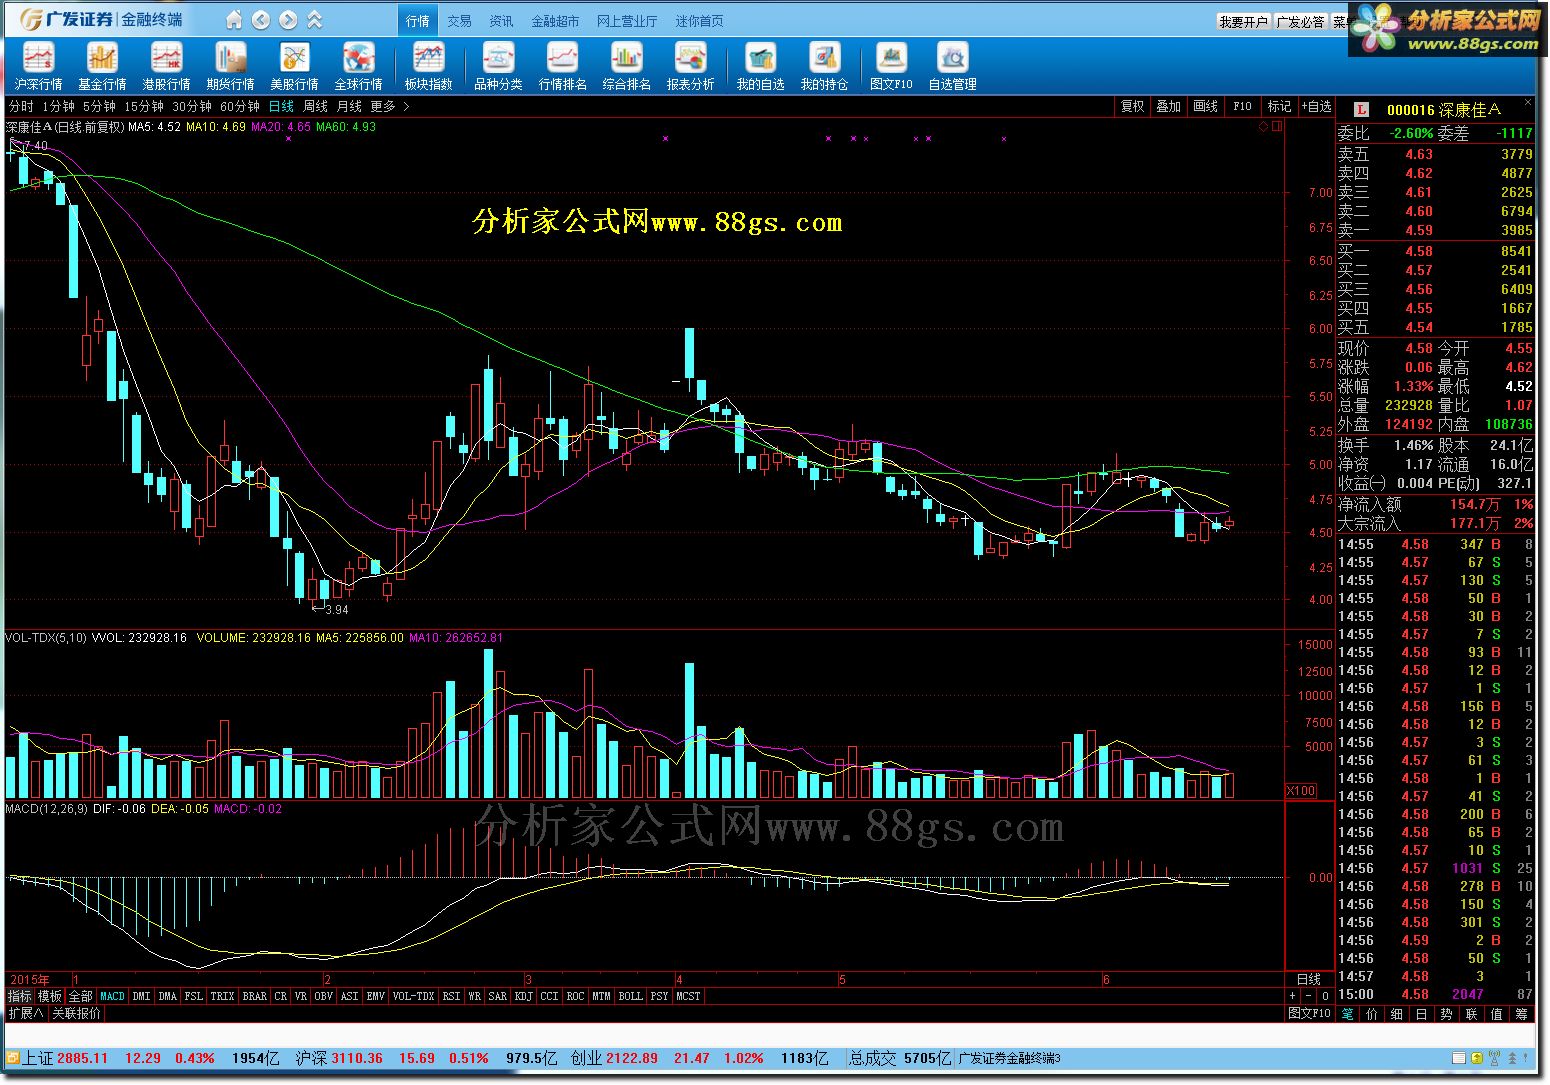This screenshot has width=1550, height=1085.
Task: Click the signal antenna icon in status bar
Action: [x=1495, y=1058]
